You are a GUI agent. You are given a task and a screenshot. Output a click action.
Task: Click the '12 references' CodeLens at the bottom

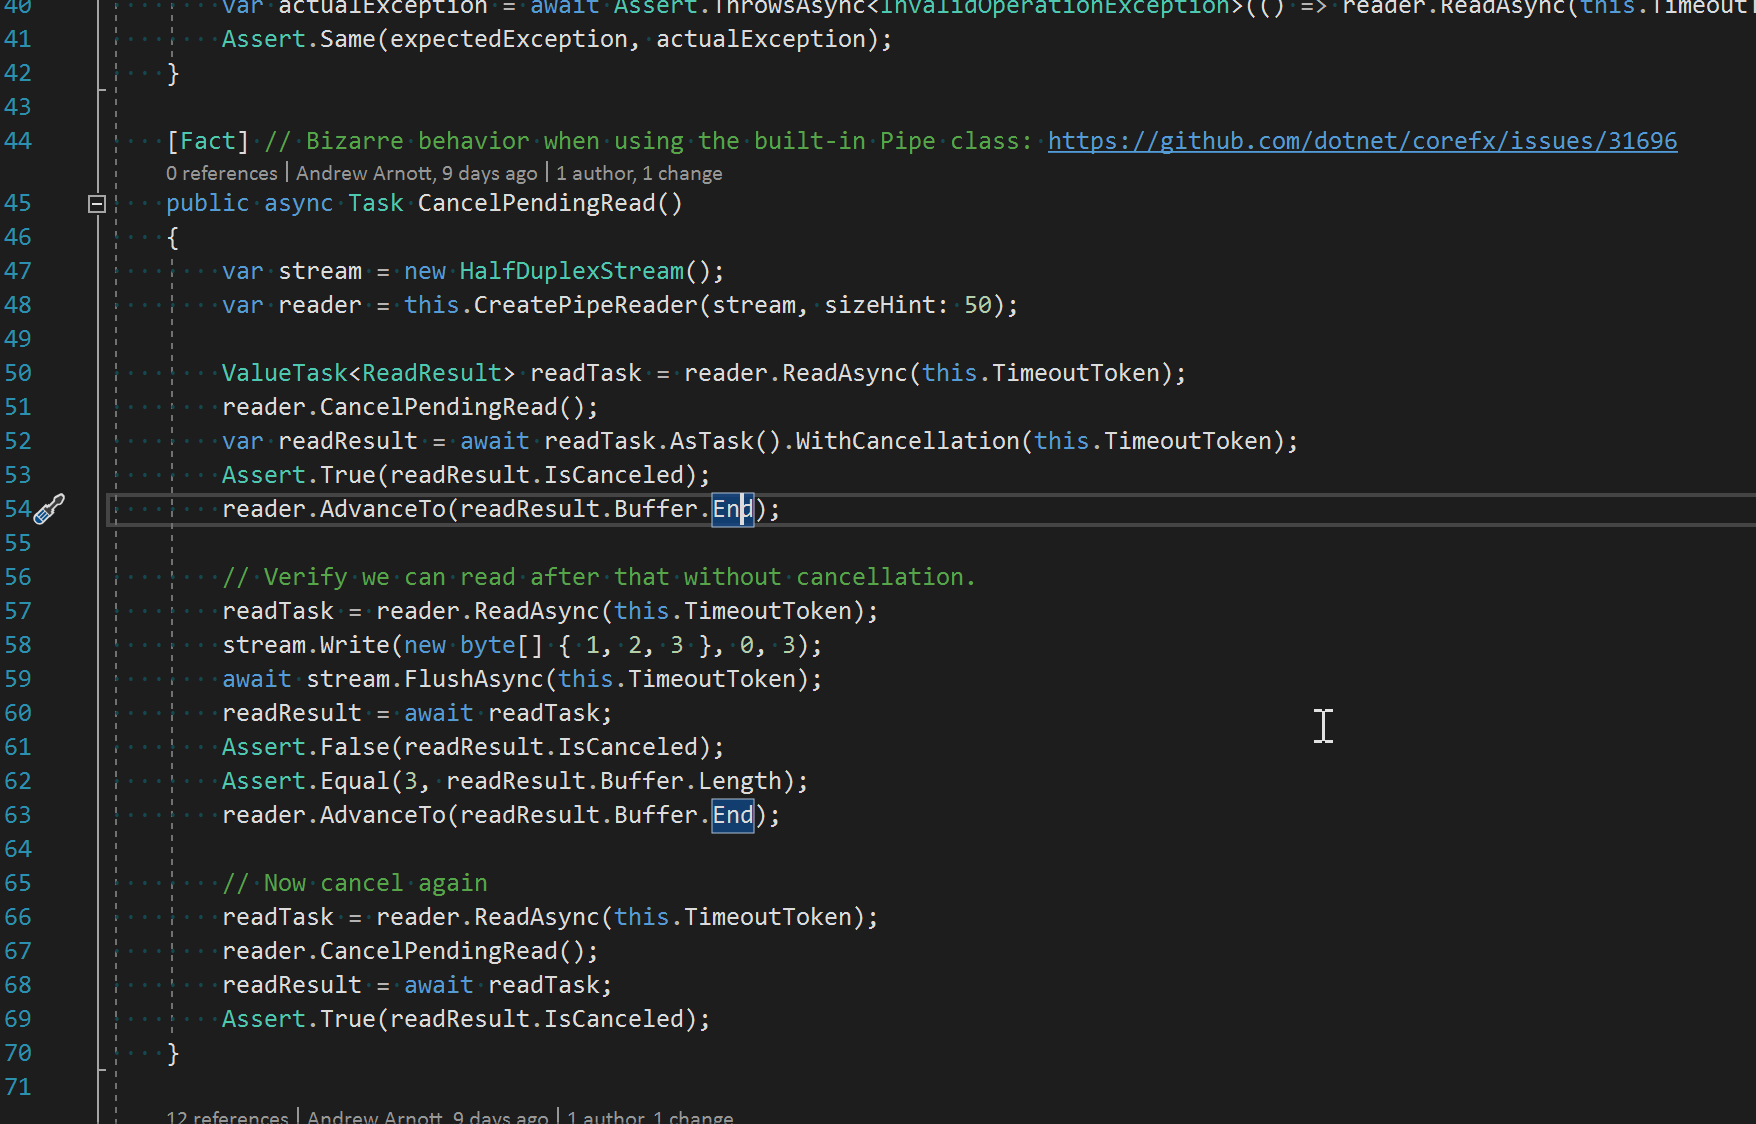tap(227, 1116)
